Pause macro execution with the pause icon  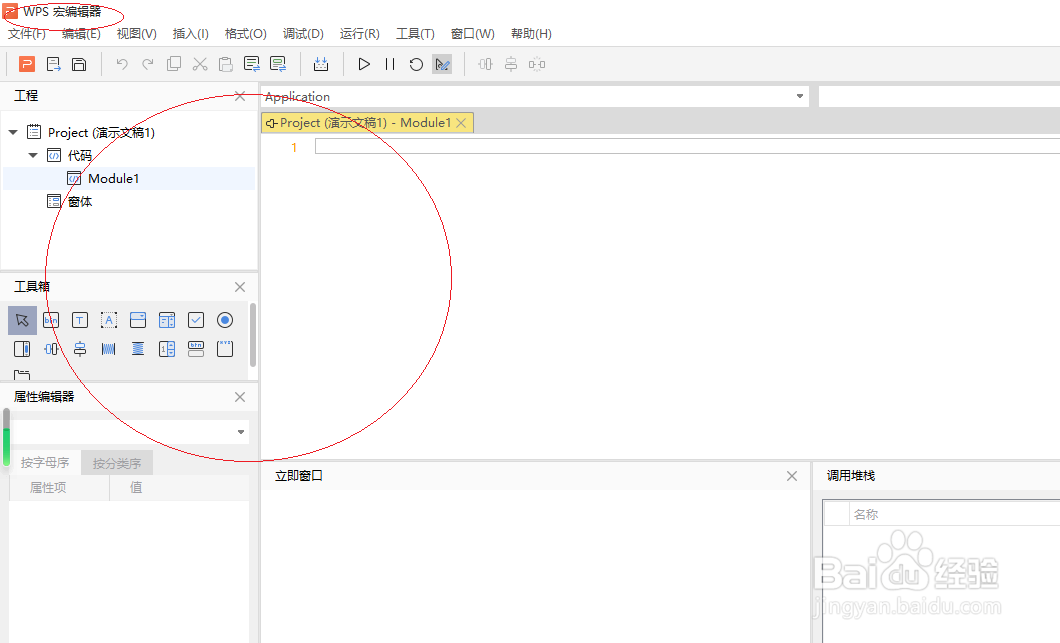(390, 64)
